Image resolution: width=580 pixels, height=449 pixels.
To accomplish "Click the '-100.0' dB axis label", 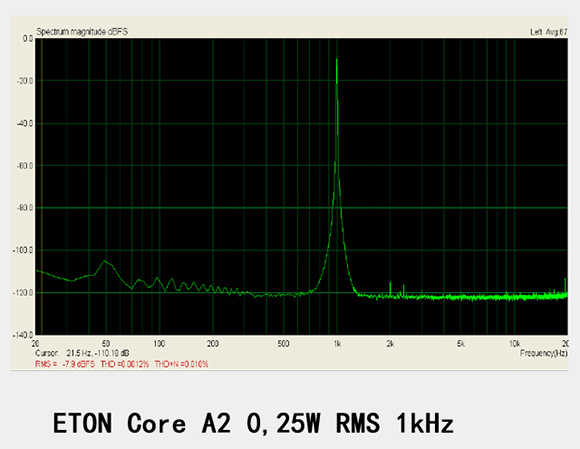I will point(23,251).
